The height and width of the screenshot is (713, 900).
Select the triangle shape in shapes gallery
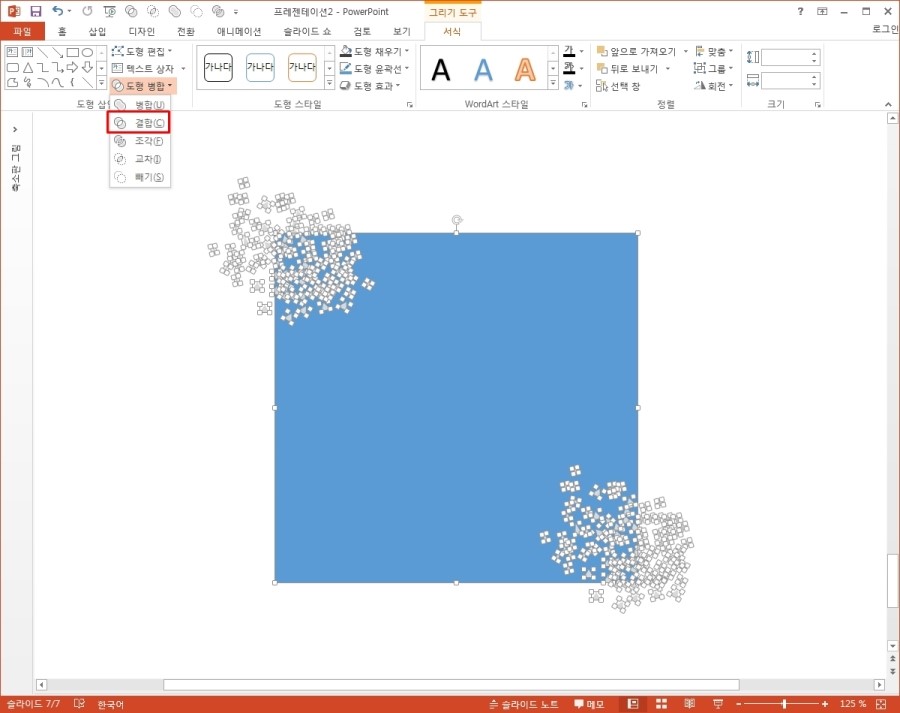[x=28, y=68]
